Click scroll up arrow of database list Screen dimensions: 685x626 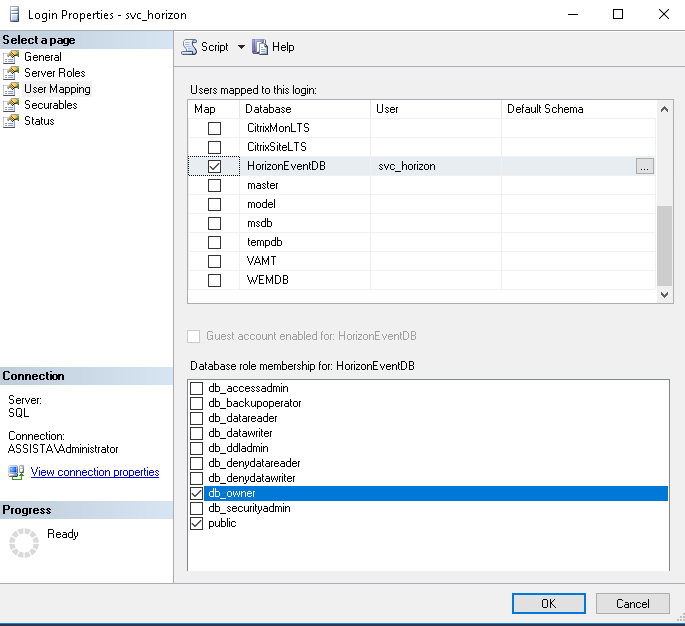point(664,109)
